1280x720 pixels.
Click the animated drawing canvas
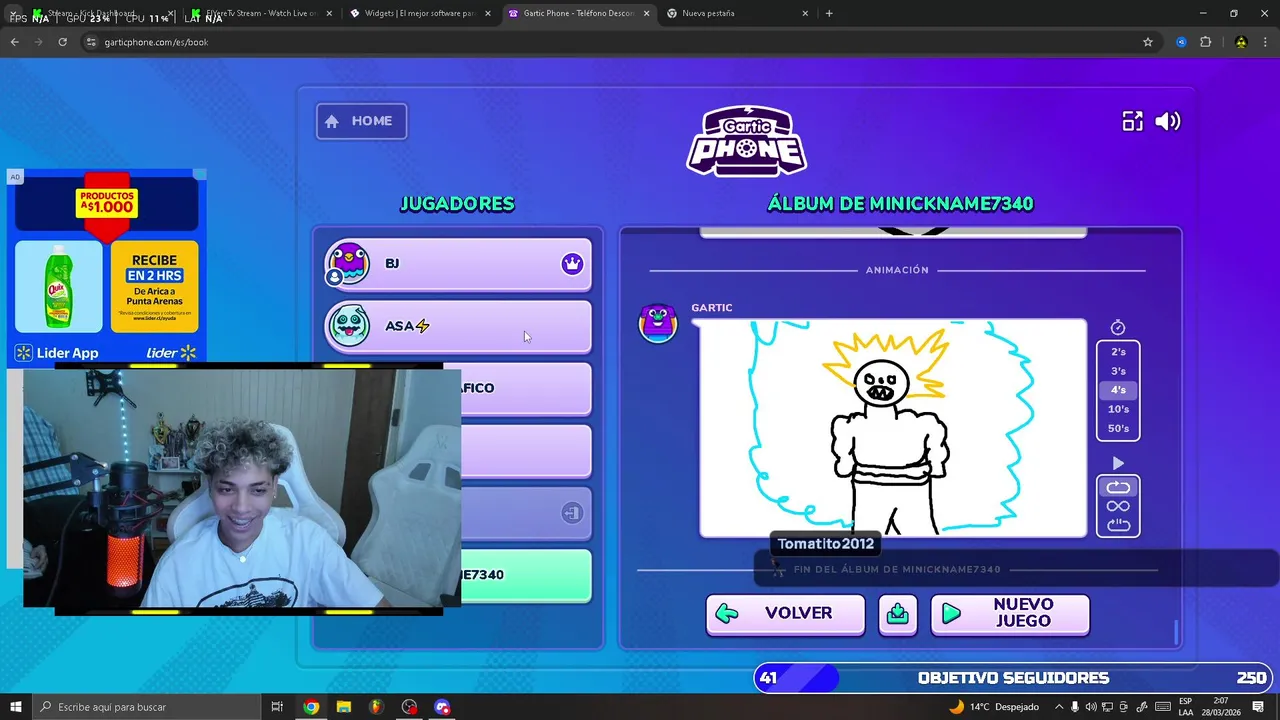[893, 428]
